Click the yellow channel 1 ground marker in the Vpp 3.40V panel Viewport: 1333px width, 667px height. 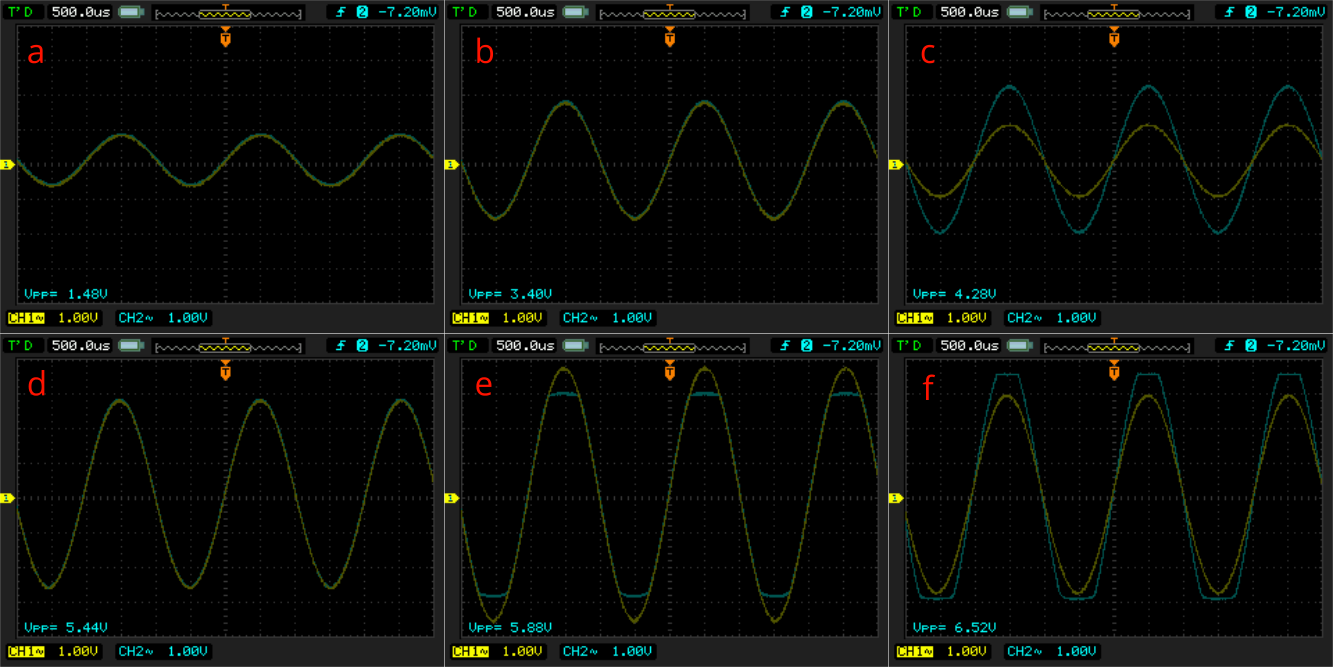coord(450,164)
